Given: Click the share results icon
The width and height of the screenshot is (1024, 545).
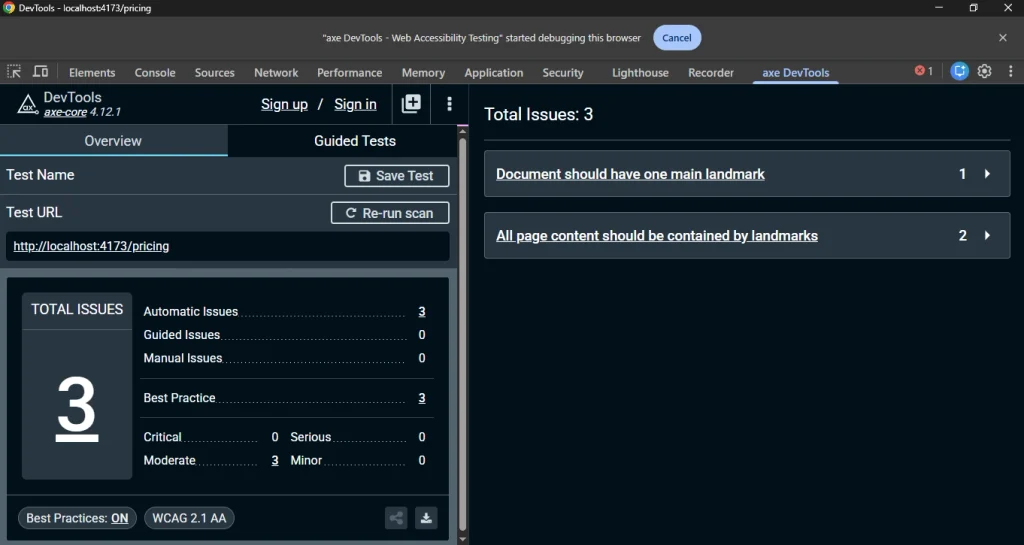Looking at the screenshot, I should (x=396, y=518).
